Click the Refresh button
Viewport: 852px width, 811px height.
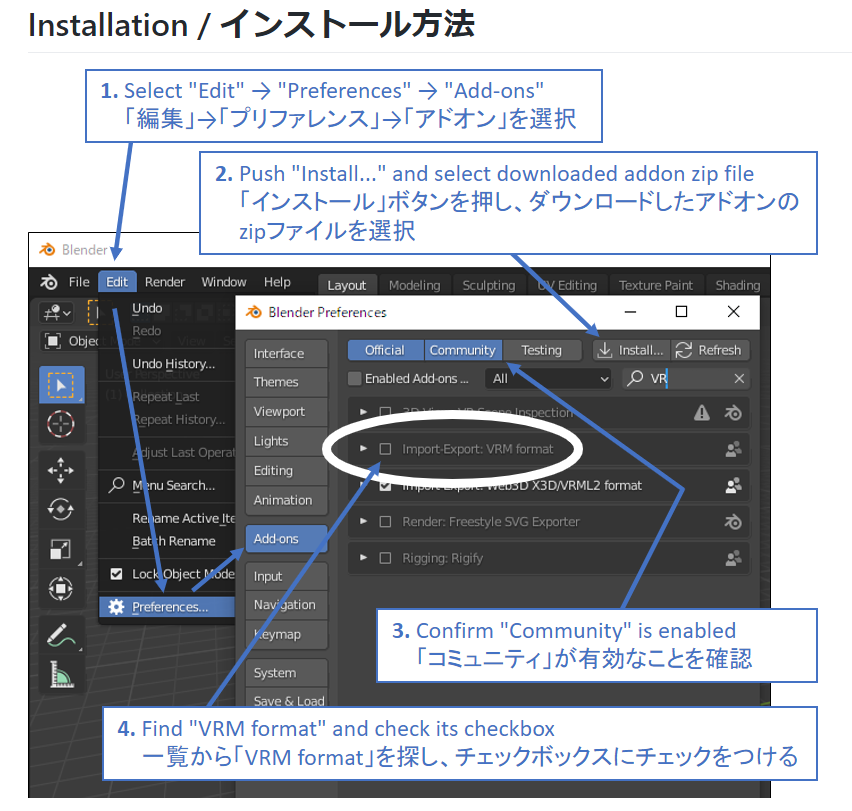pos(710,350)
